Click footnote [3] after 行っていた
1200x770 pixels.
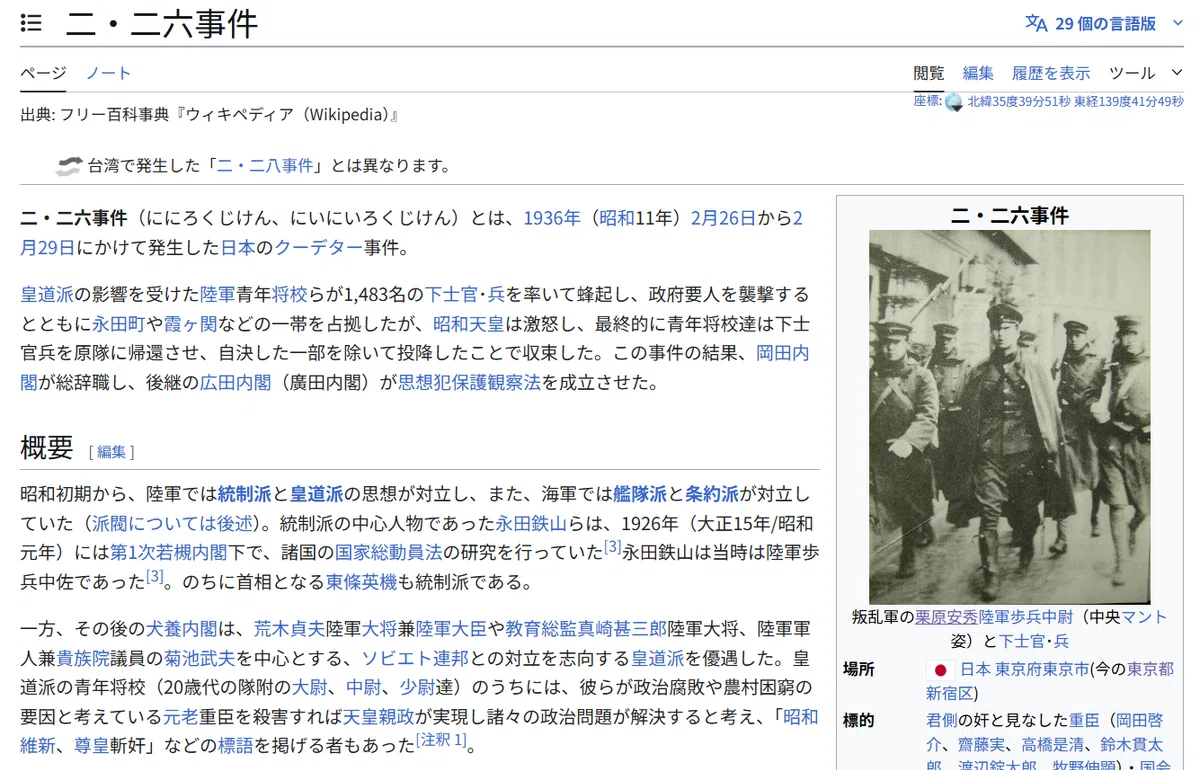point(613,547)
